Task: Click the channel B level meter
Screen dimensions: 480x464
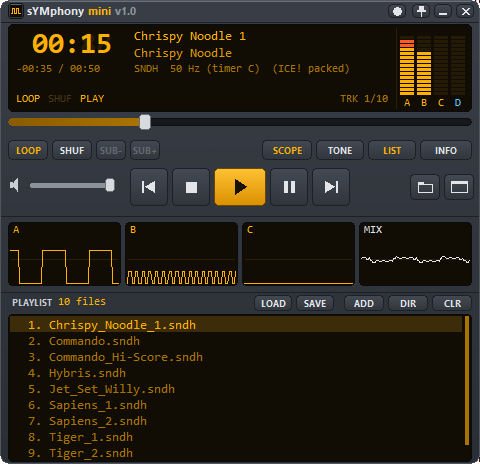Action: [x=424, y=66]
